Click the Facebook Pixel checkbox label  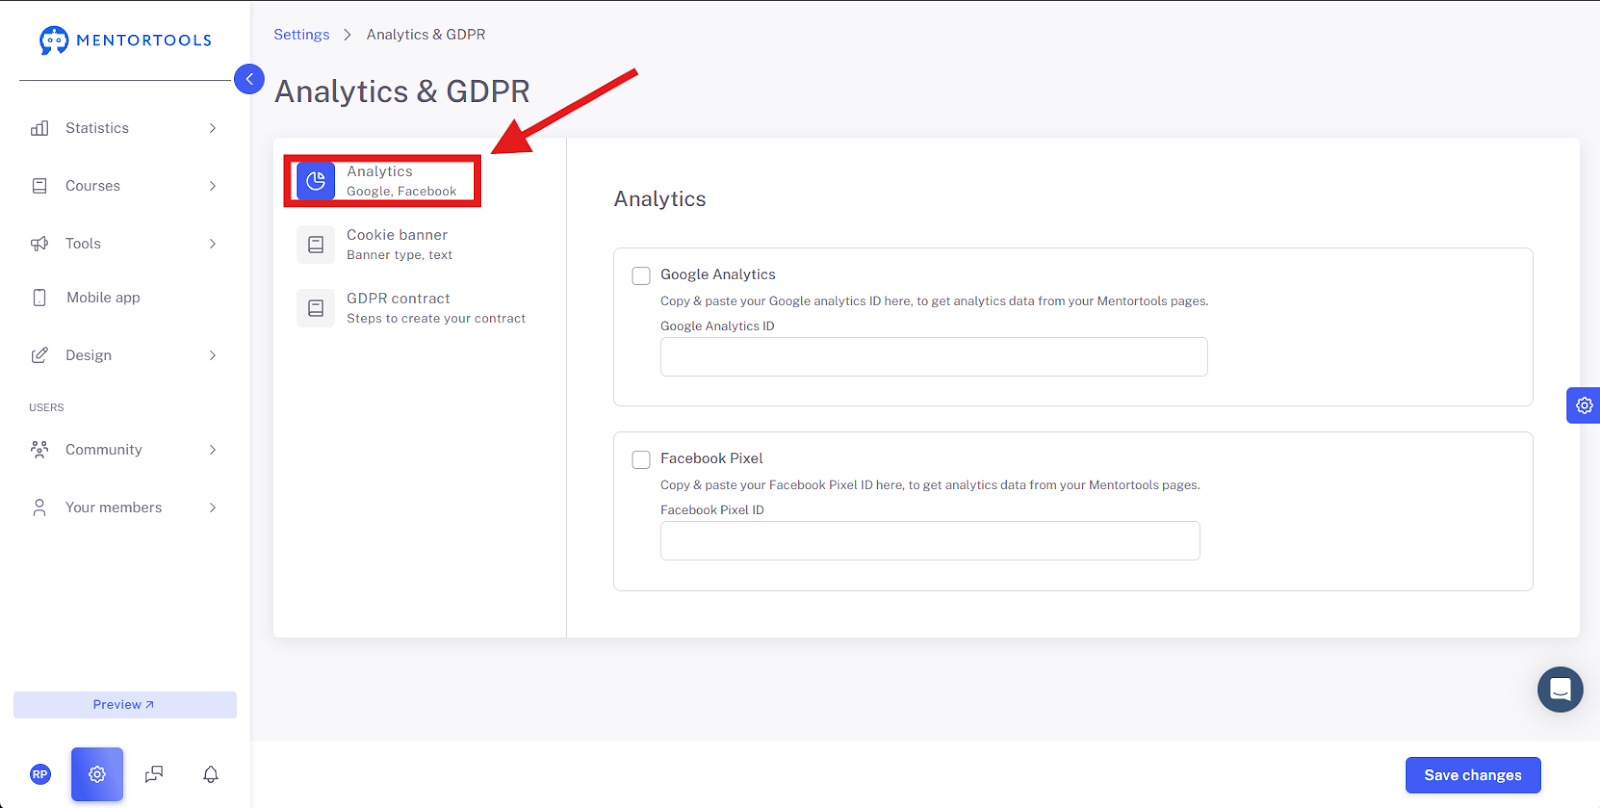712,458
